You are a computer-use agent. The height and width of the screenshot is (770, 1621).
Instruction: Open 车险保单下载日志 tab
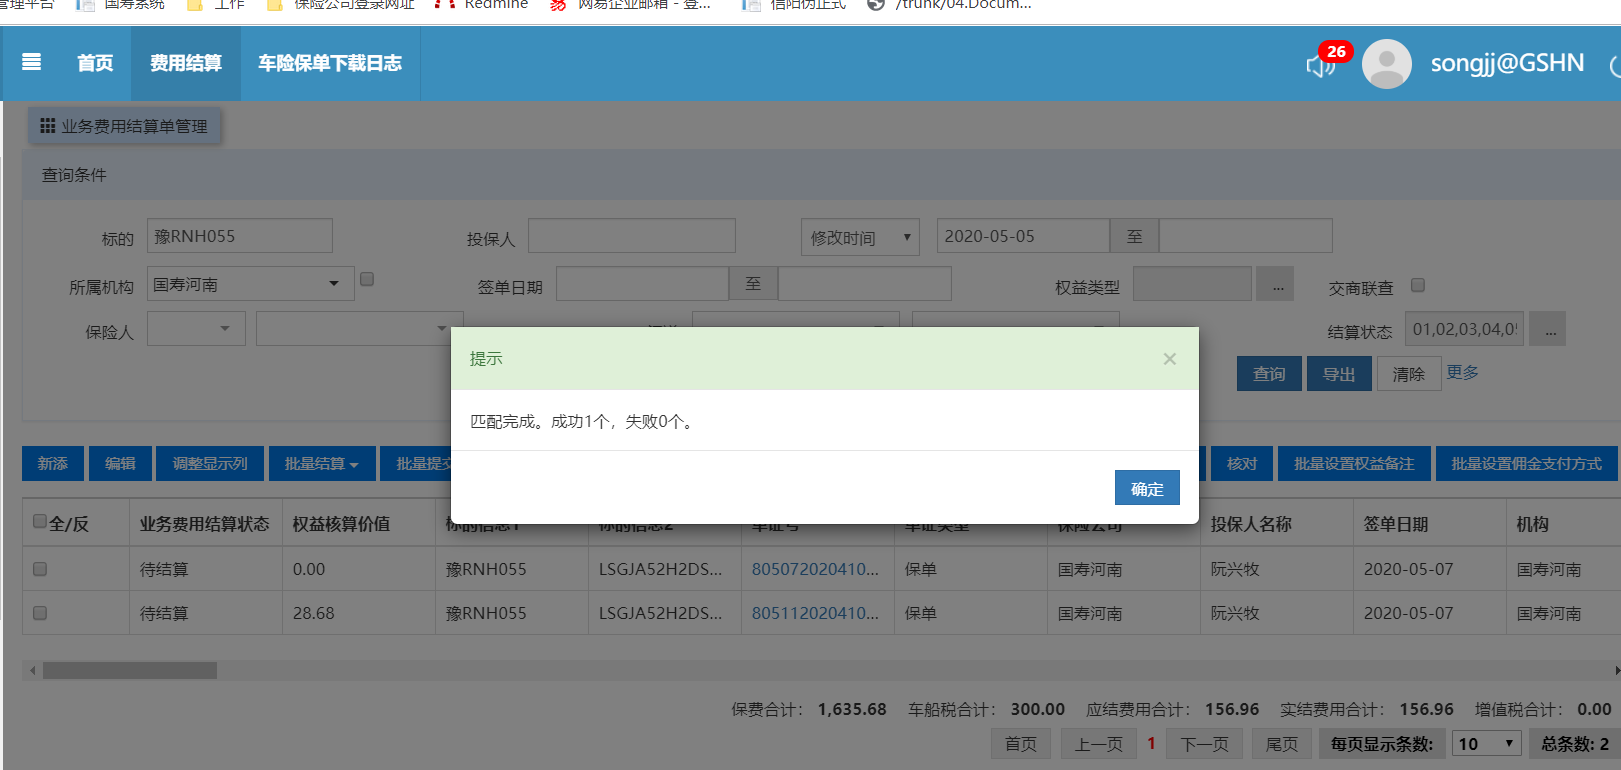[x=330, y=63]
